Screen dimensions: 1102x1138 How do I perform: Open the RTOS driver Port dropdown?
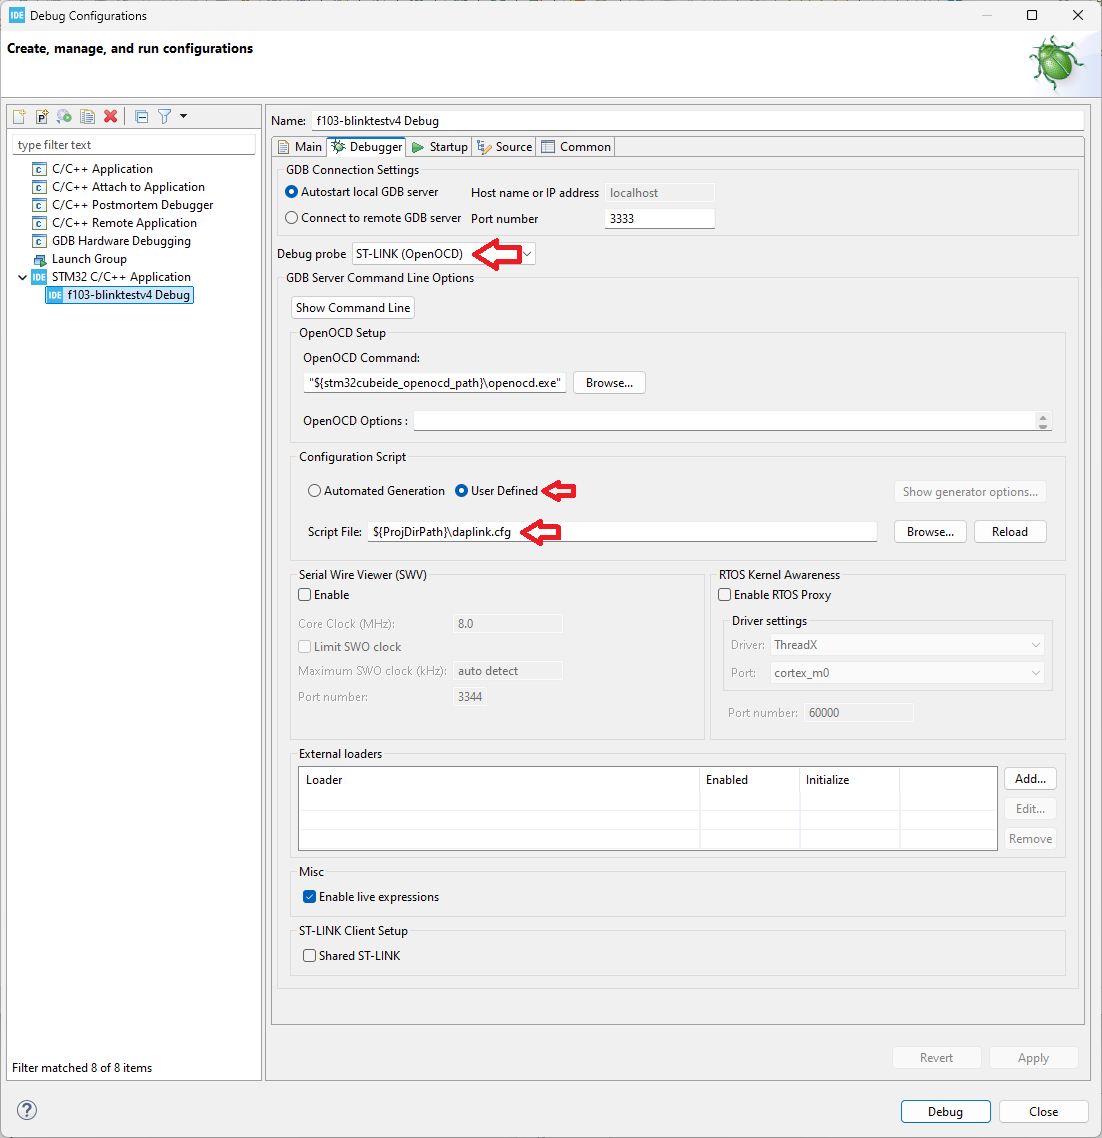(1035, 672)
